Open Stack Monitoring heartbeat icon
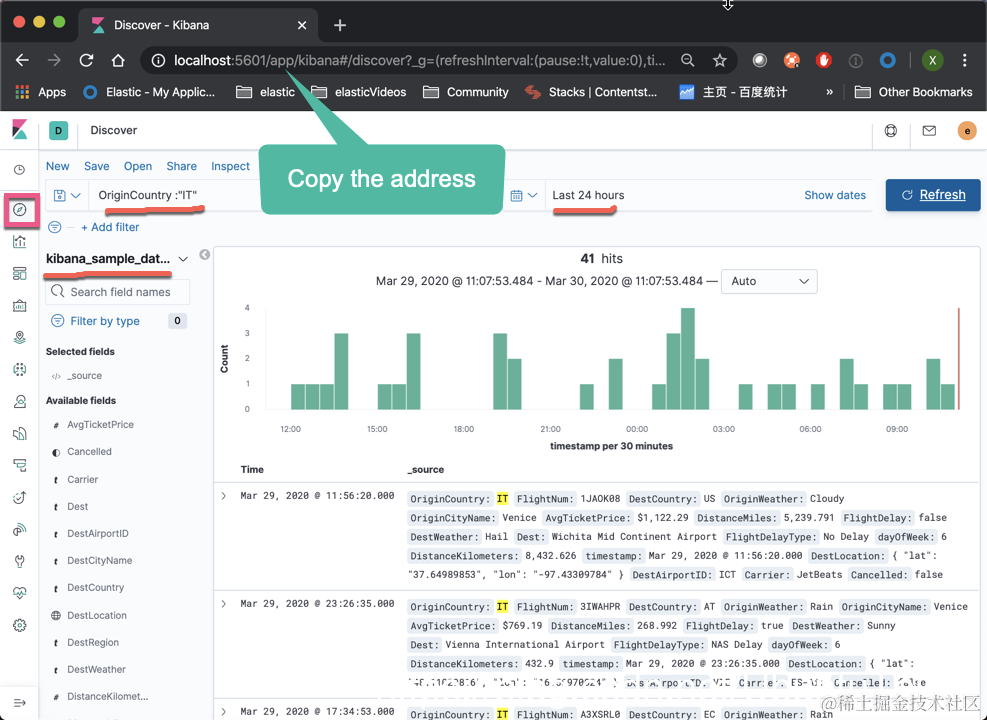Image resolution: width=987 pixels, height=720 pixels. (20, 593)
